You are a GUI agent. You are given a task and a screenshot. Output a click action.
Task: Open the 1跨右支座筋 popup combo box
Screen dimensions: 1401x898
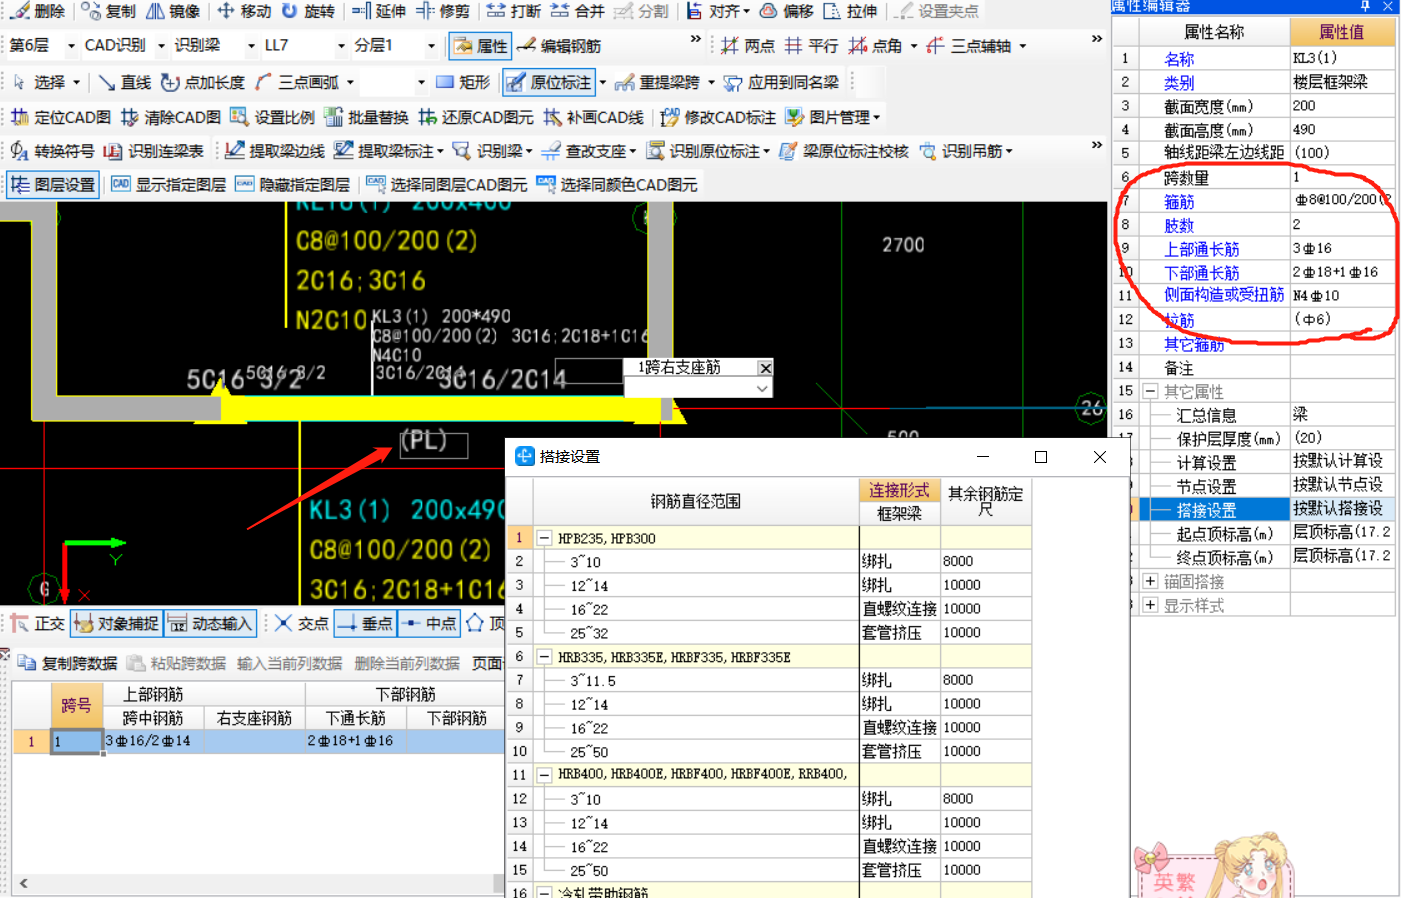pos(698,388)
